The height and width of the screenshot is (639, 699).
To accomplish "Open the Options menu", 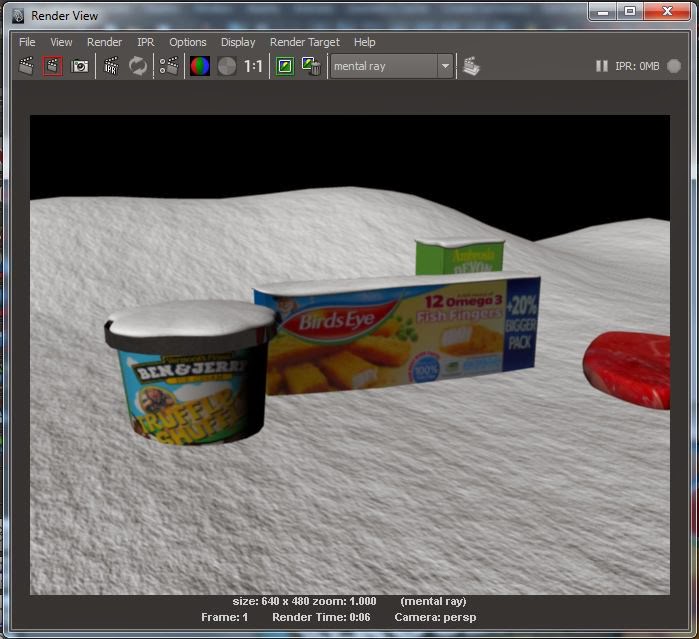I will click(188, 42).
